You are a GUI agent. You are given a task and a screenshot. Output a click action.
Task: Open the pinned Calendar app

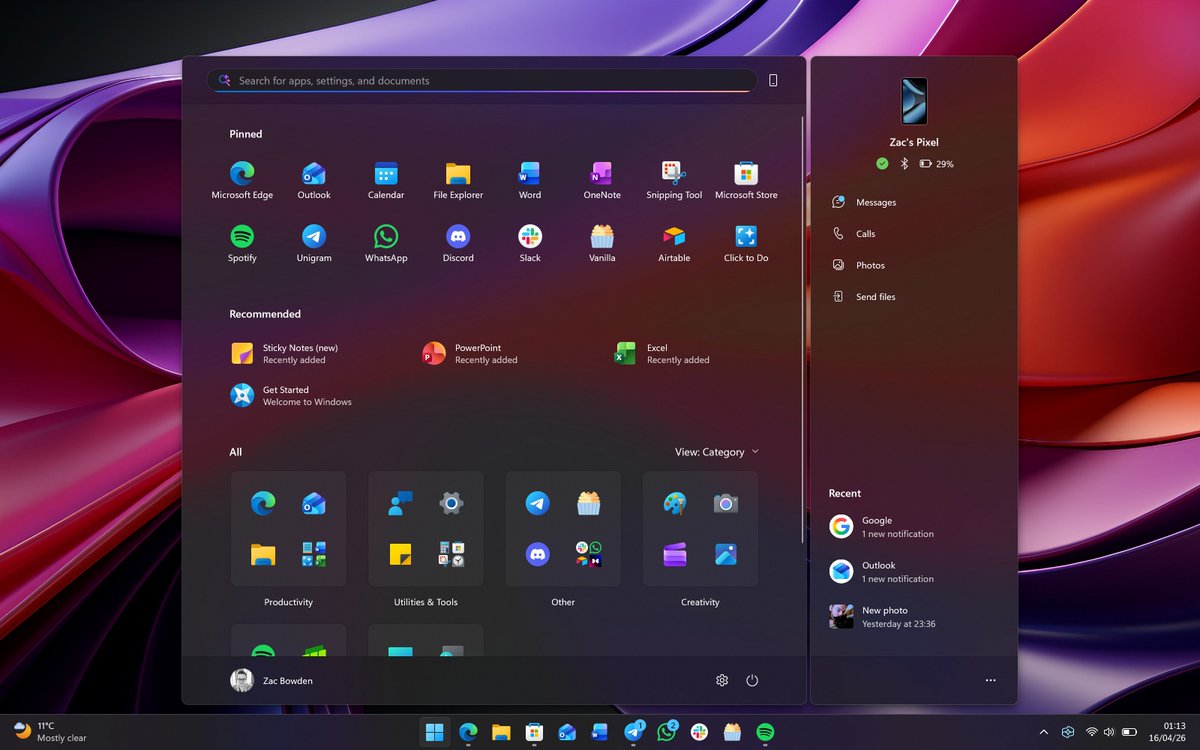tap(386, 180)
